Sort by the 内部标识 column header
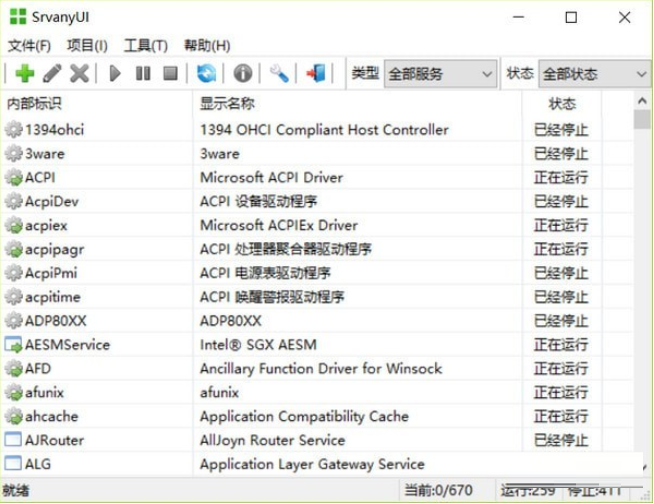The image size is (654, 504). coord(97,103)
